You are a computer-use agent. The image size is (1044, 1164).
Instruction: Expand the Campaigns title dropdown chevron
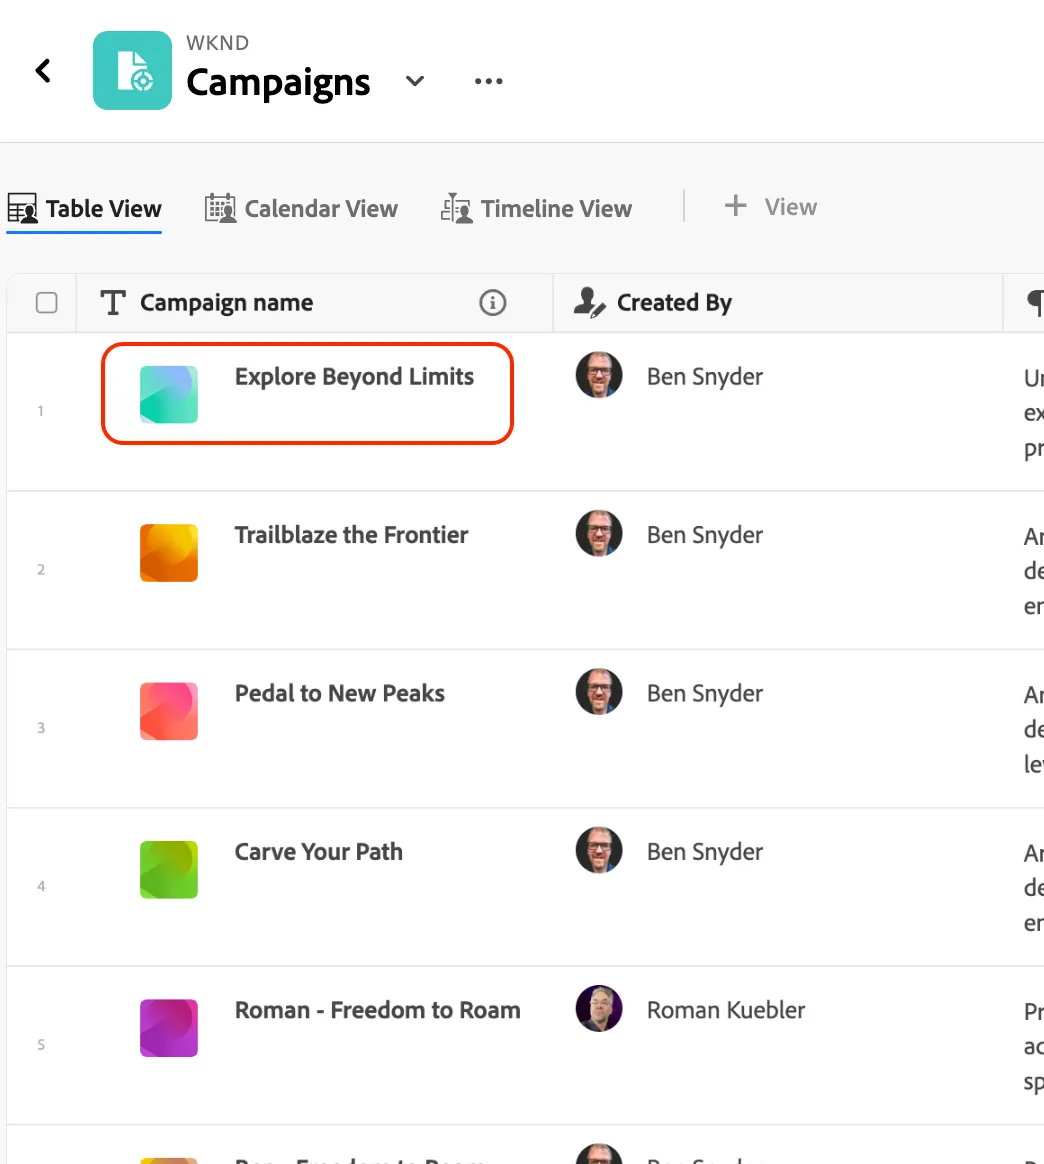point(415,81)
